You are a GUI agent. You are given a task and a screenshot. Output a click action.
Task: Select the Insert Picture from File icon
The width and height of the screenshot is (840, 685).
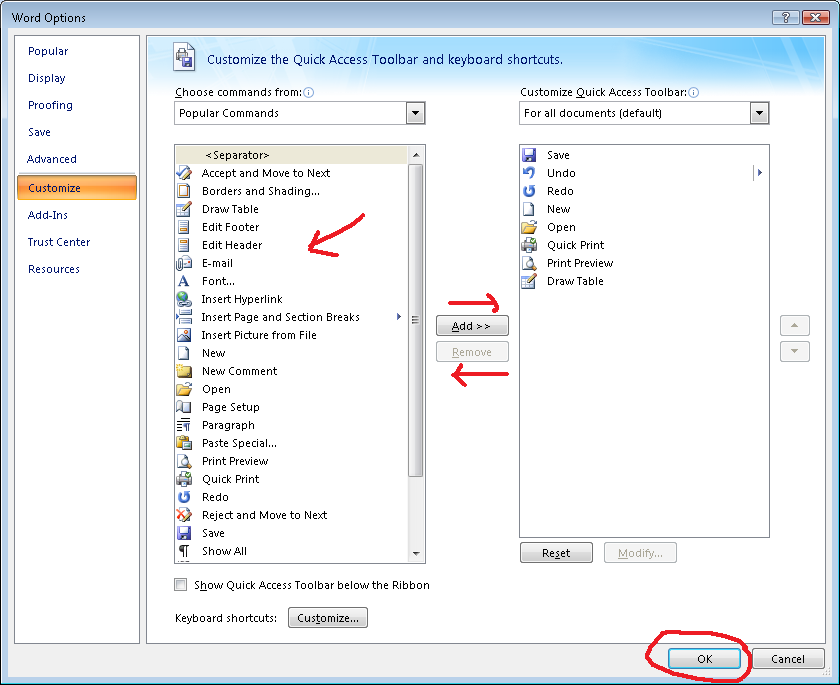pos(184,335)
